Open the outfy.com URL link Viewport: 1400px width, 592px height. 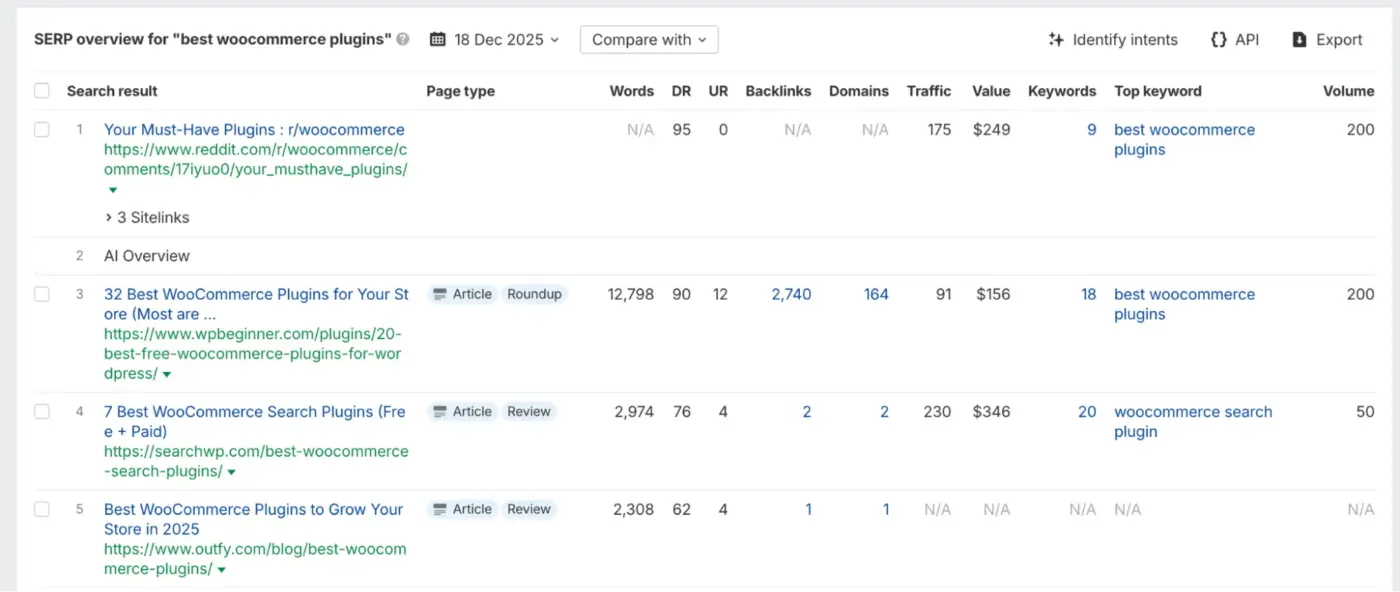[x=255, y=559]
